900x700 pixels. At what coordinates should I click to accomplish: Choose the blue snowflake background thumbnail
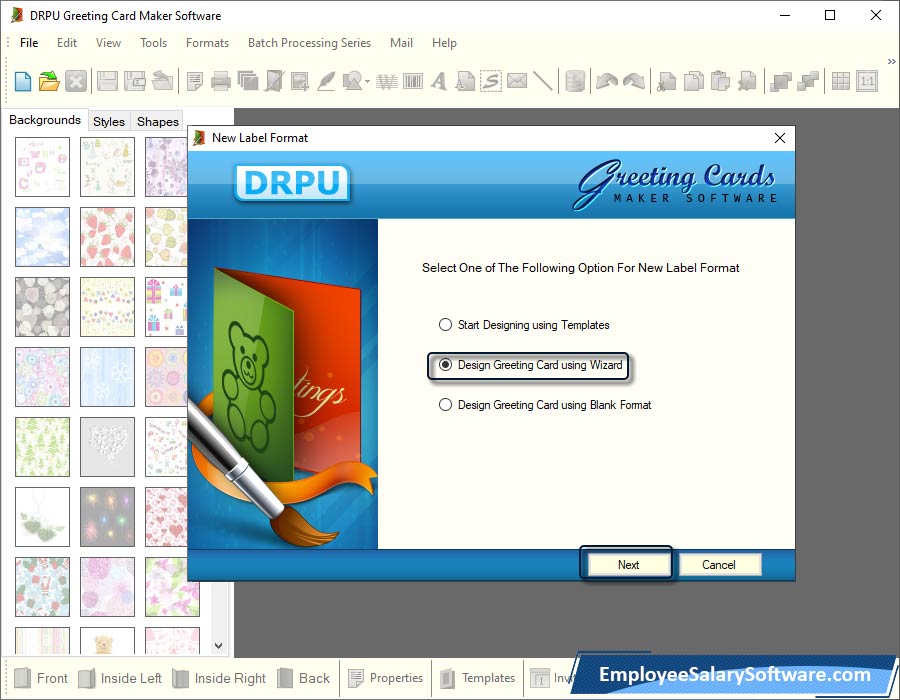pos(107,377)
